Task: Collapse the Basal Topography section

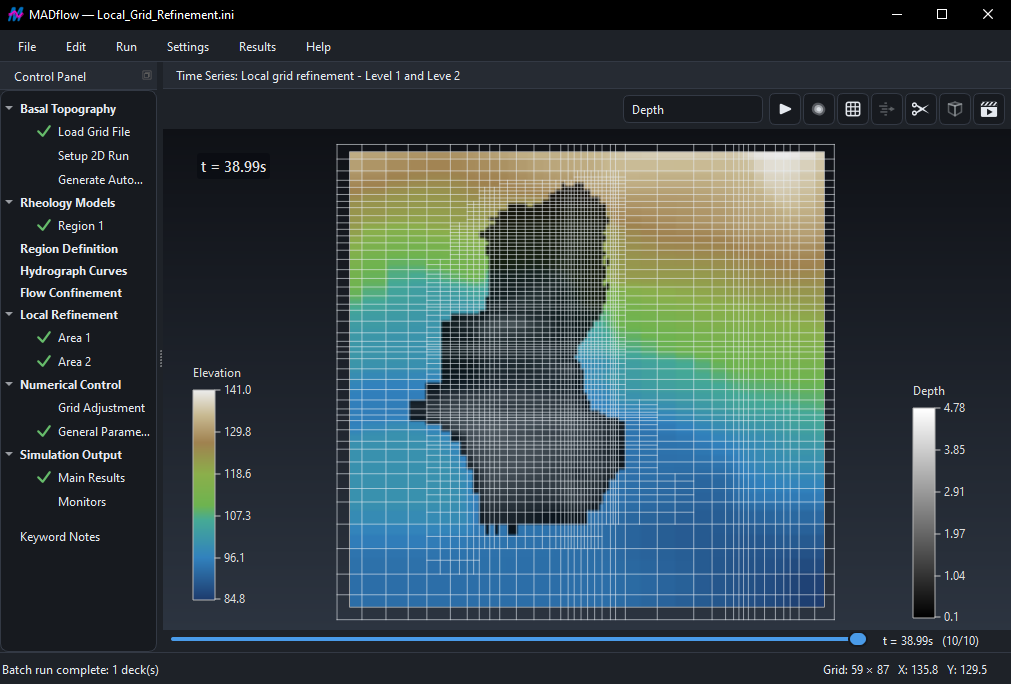Action: pos(9,108)
